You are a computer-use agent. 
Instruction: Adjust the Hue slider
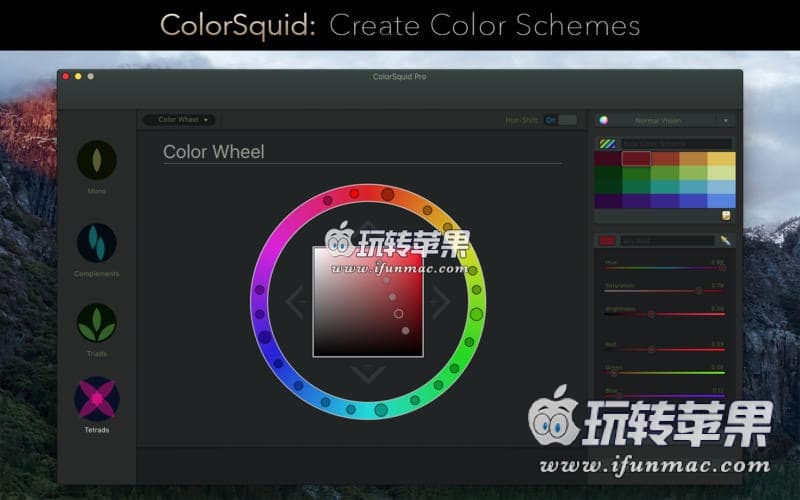(665, 268)
